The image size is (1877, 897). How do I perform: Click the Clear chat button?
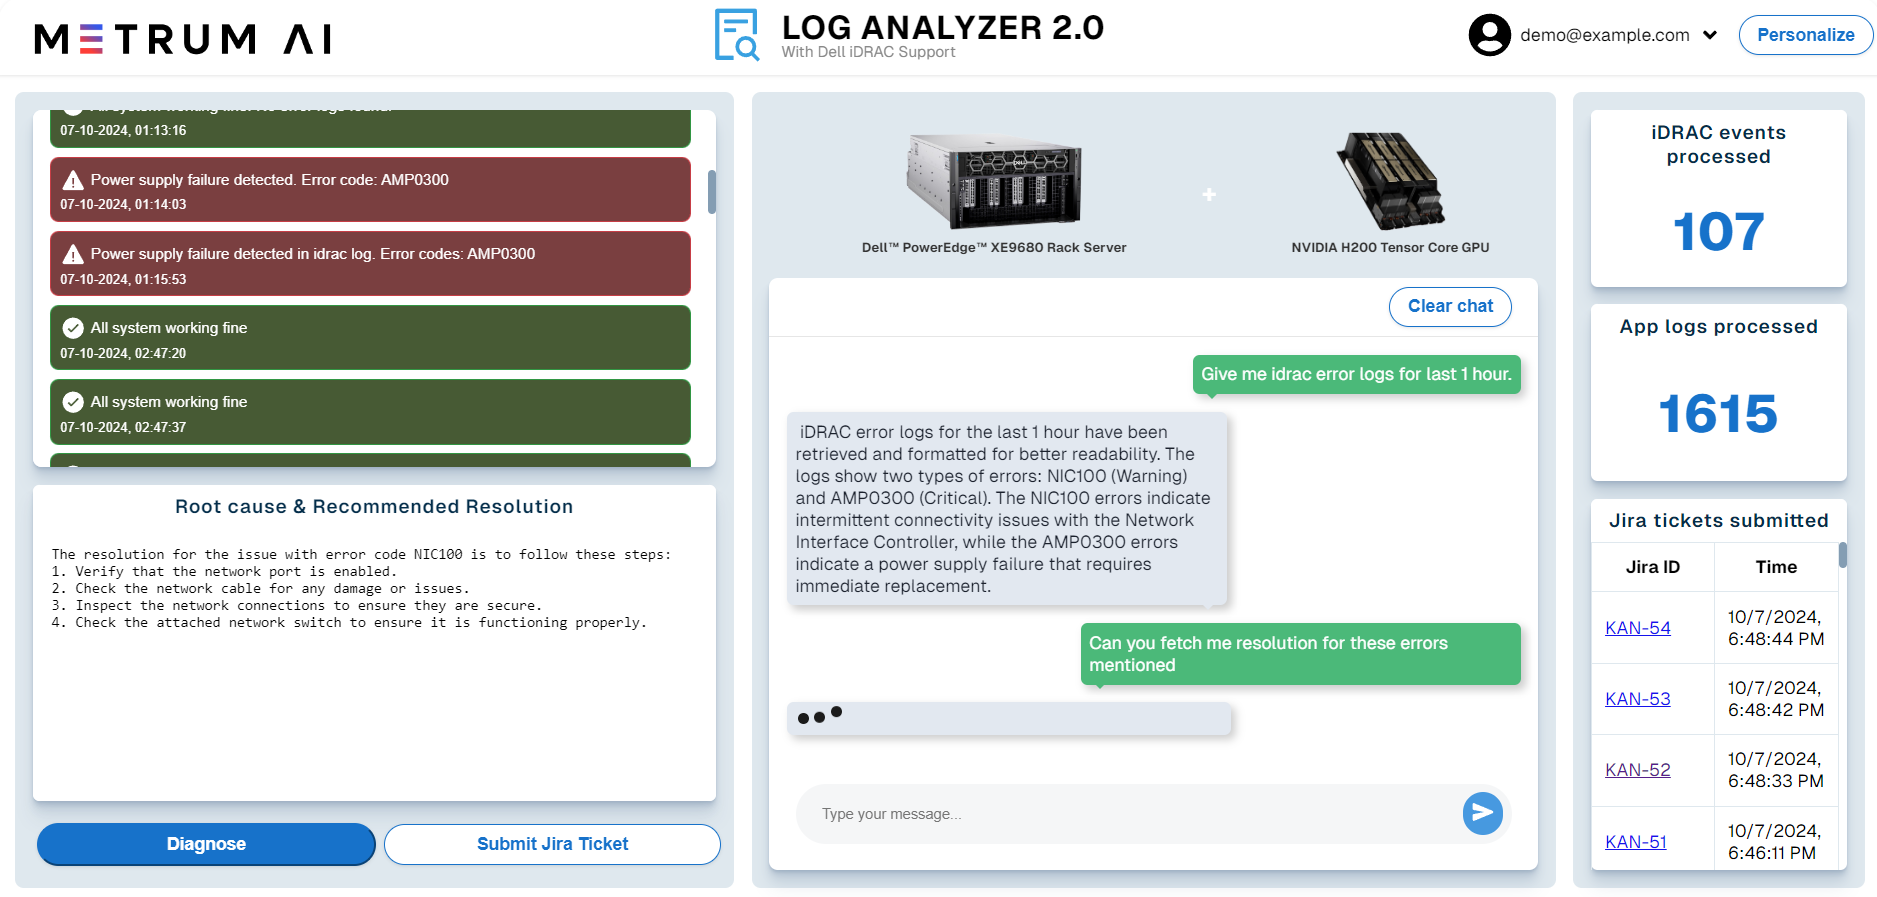pos(1450,306)
